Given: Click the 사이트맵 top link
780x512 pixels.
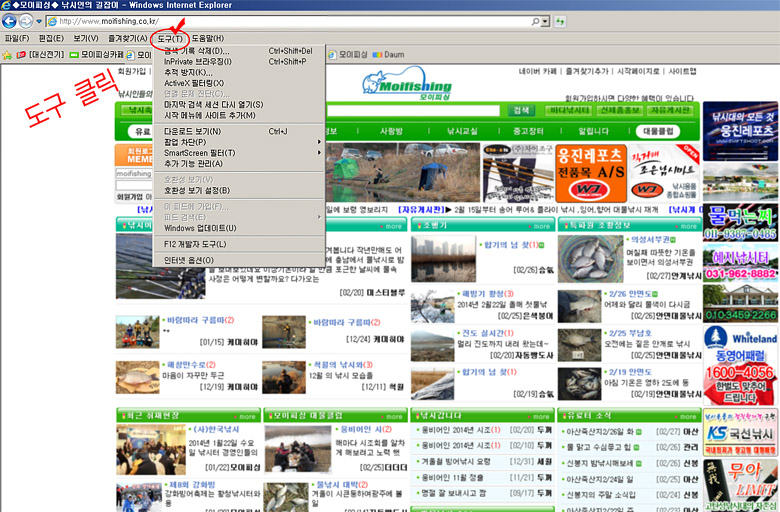Looking at the screenshot, I should 682,72.
